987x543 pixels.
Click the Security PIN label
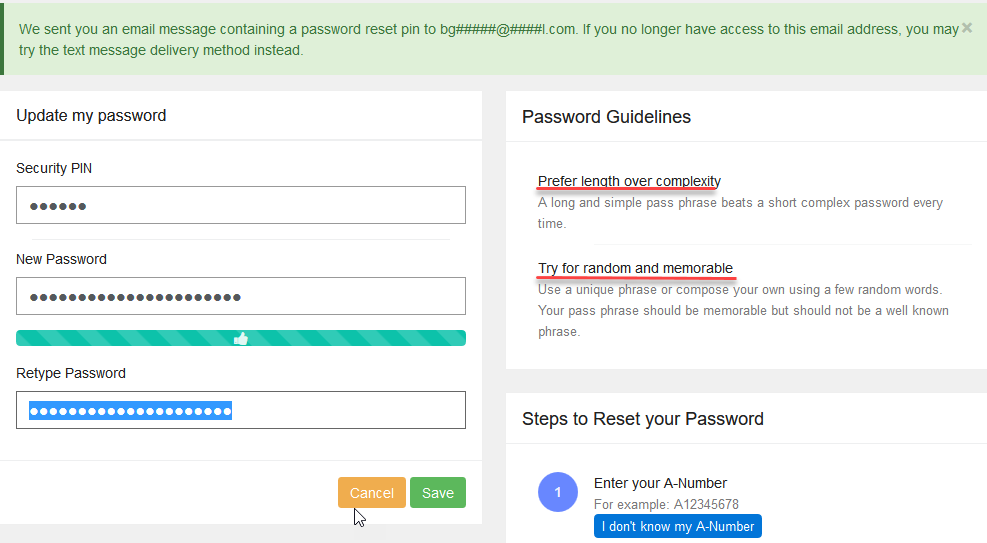[54, 168]
